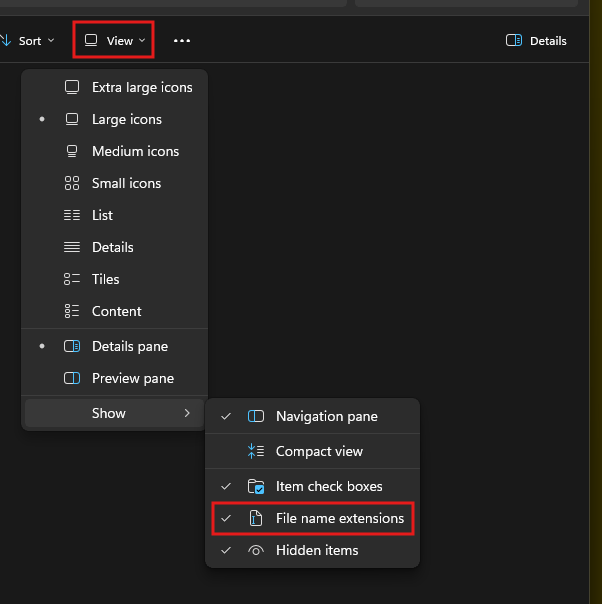Select Details pane in the View menu
Image resolution: width=602 pixels, height=604 pixels.
click(x=129, y=346)
